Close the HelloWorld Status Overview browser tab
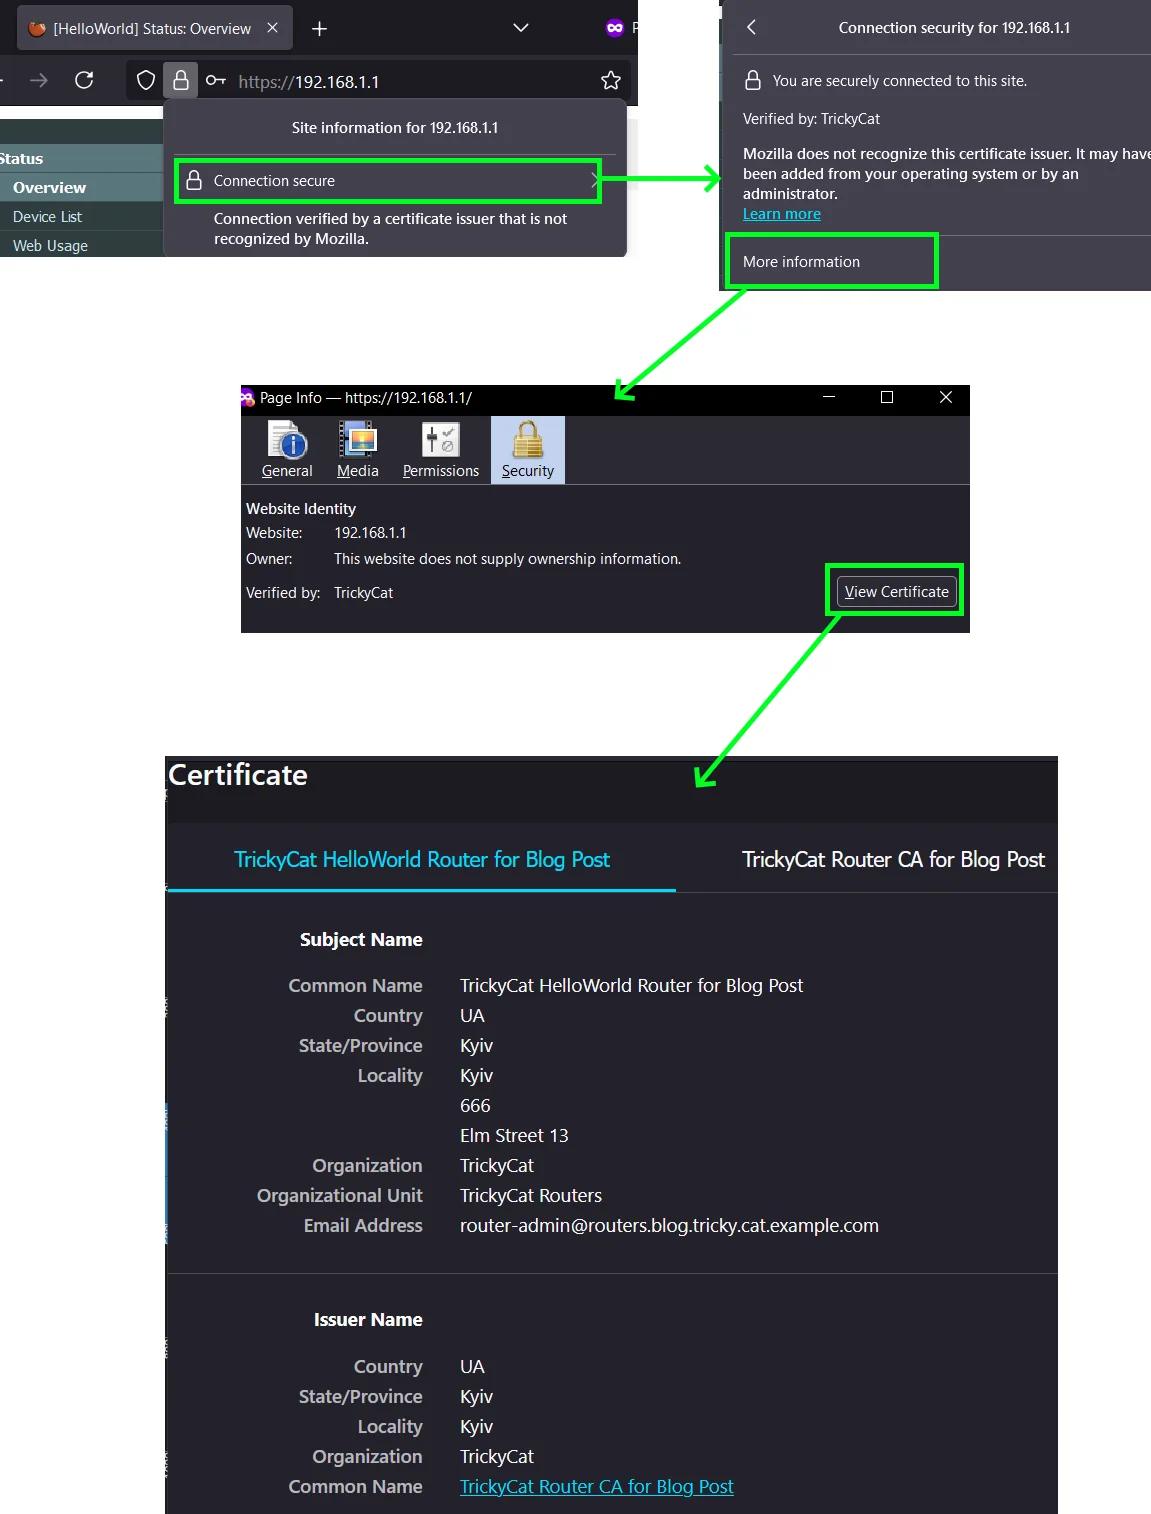The width and height of the screenshot is (1151, 1514). (272, 28)
